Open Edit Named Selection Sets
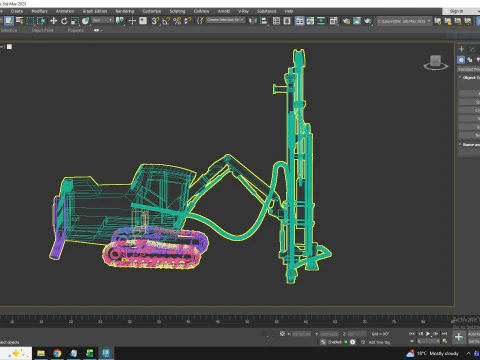 pyautogui.click(x=200, y=21)
